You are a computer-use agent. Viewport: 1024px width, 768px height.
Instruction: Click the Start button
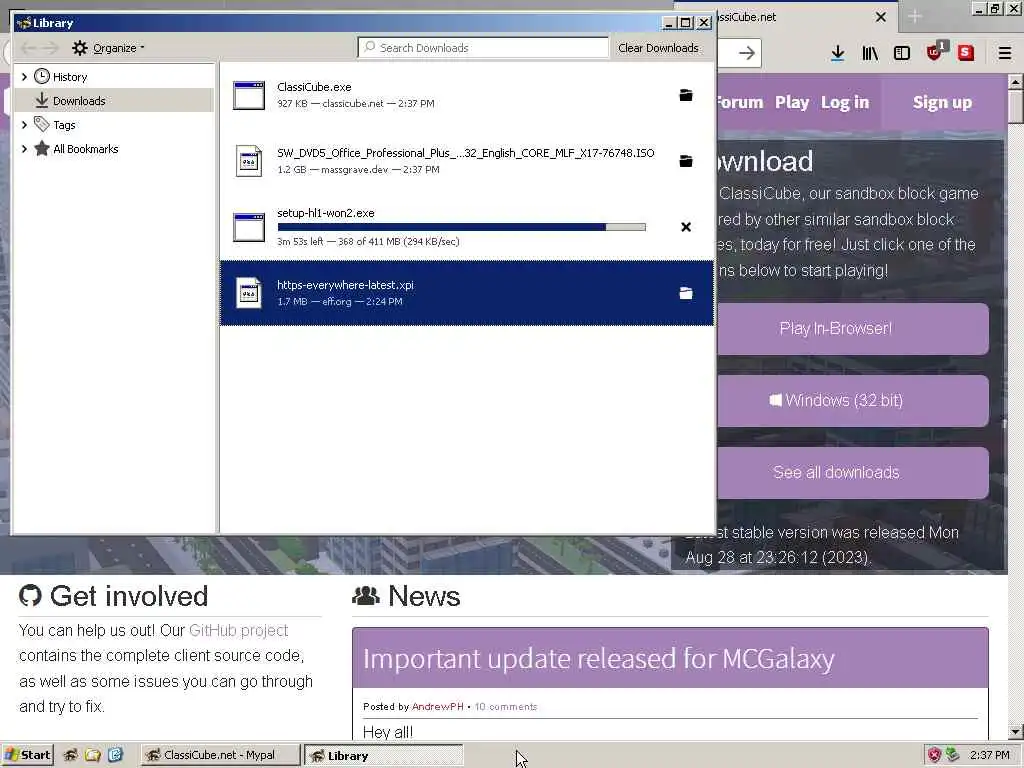click(x=27, y=755)
